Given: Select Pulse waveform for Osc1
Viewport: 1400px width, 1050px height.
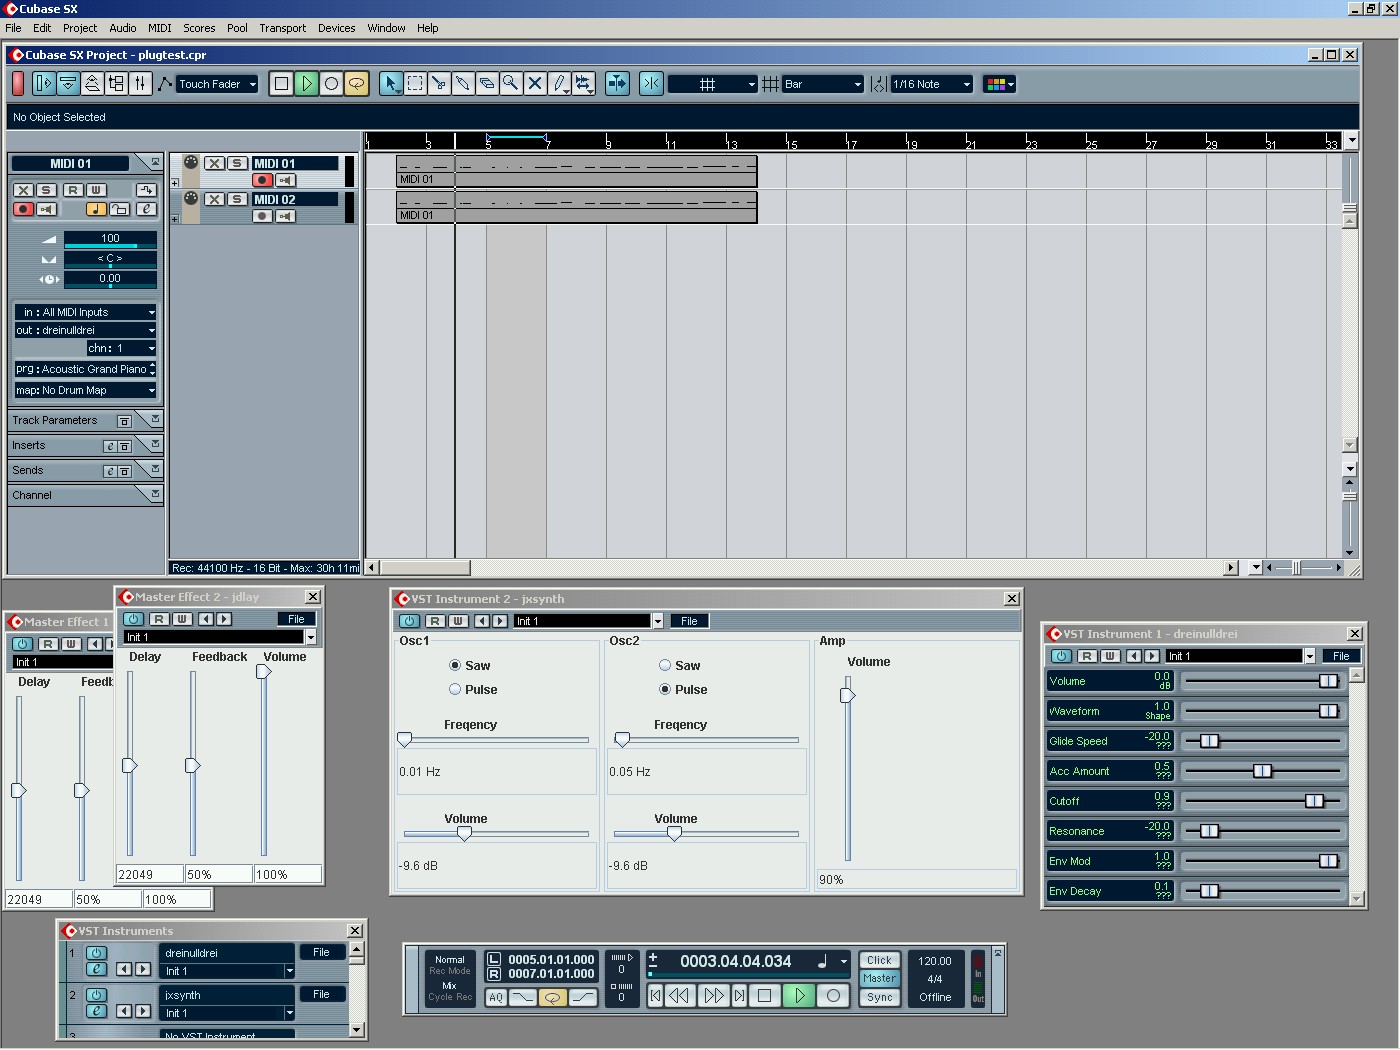Looking at the screenshot, I should pyautogui.click(x=455, y=689).
